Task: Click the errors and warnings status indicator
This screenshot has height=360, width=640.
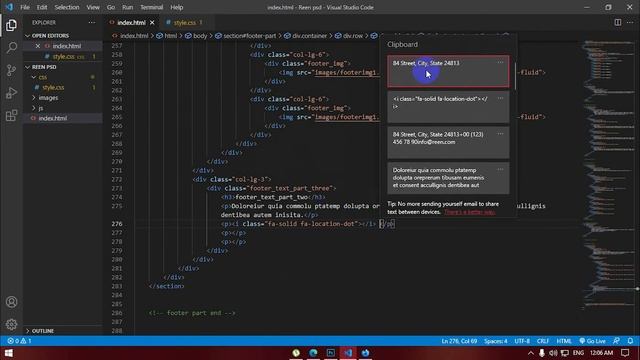Action: (20, 341)
